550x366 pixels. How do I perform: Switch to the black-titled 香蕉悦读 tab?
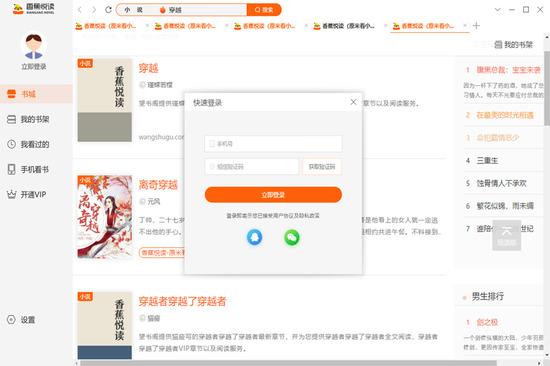tap(344, 26)
